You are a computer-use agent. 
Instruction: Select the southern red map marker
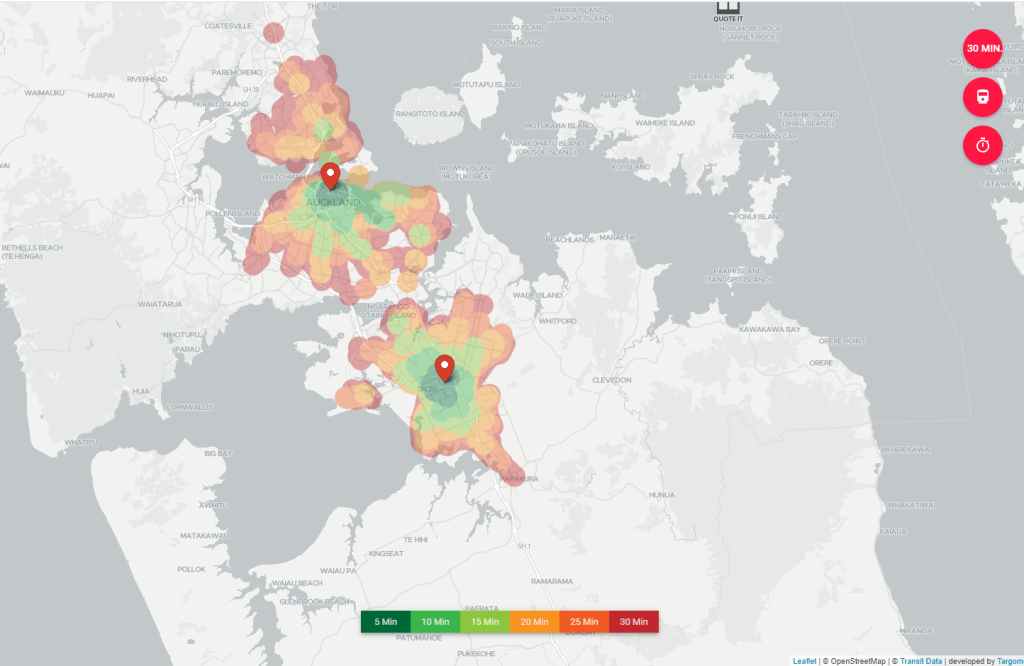tap(445, 369)
